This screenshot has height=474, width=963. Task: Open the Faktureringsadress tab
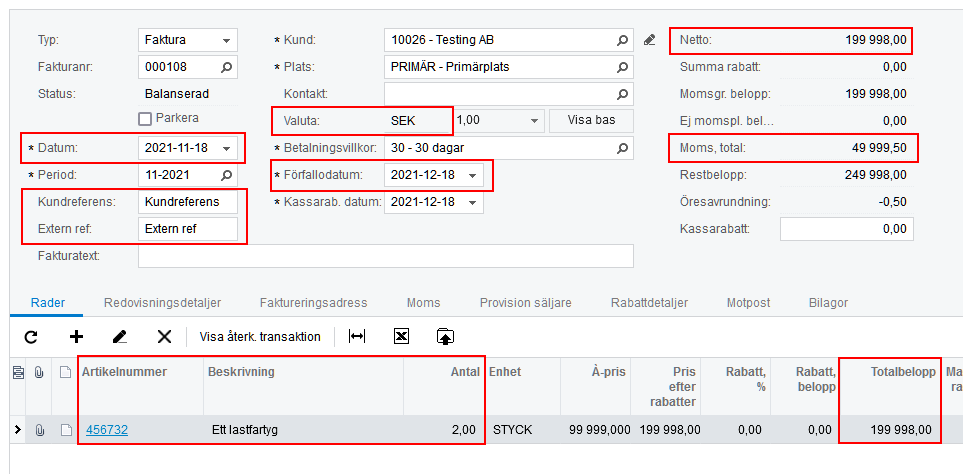click(313, 302)
